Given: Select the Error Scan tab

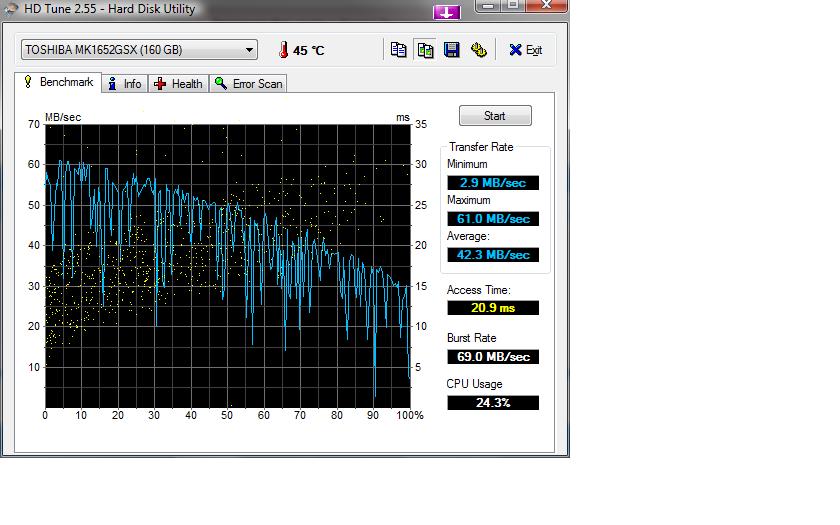Looking at the screenshot, I should 248,84.
